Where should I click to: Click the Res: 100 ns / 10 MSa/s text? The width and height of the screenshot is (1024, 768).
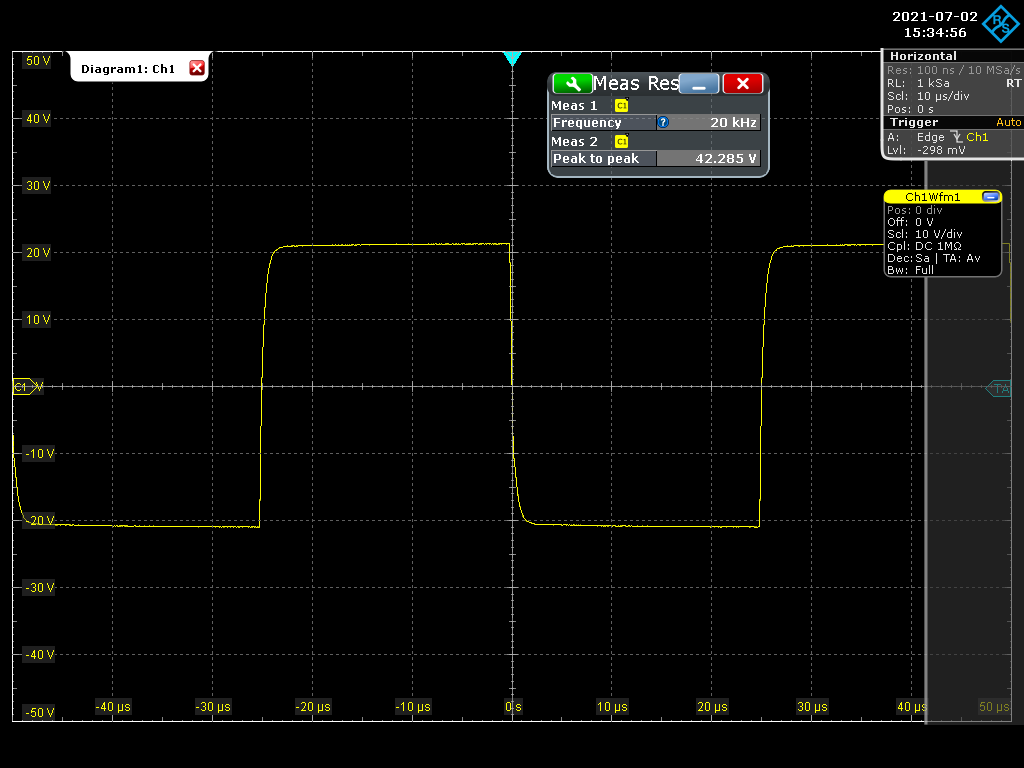(x=953, y=70)
